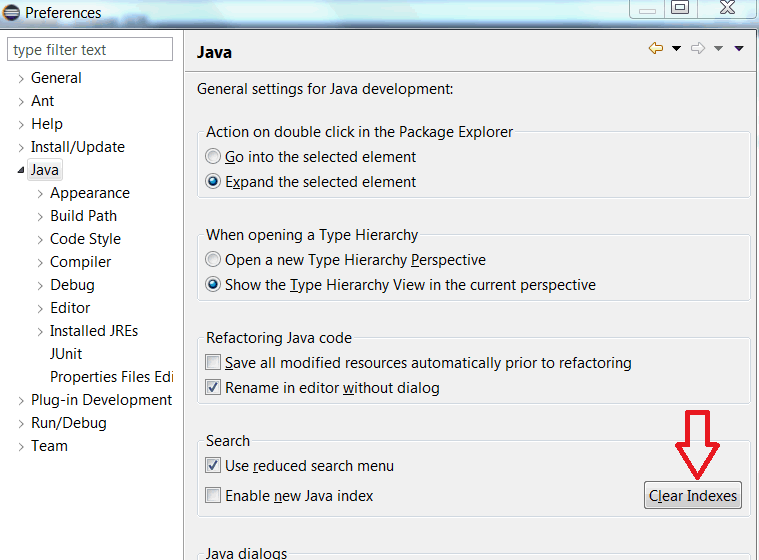Screen dimensions: 759x560
Task: Click the type filter text field
Action: coord(90,49)
